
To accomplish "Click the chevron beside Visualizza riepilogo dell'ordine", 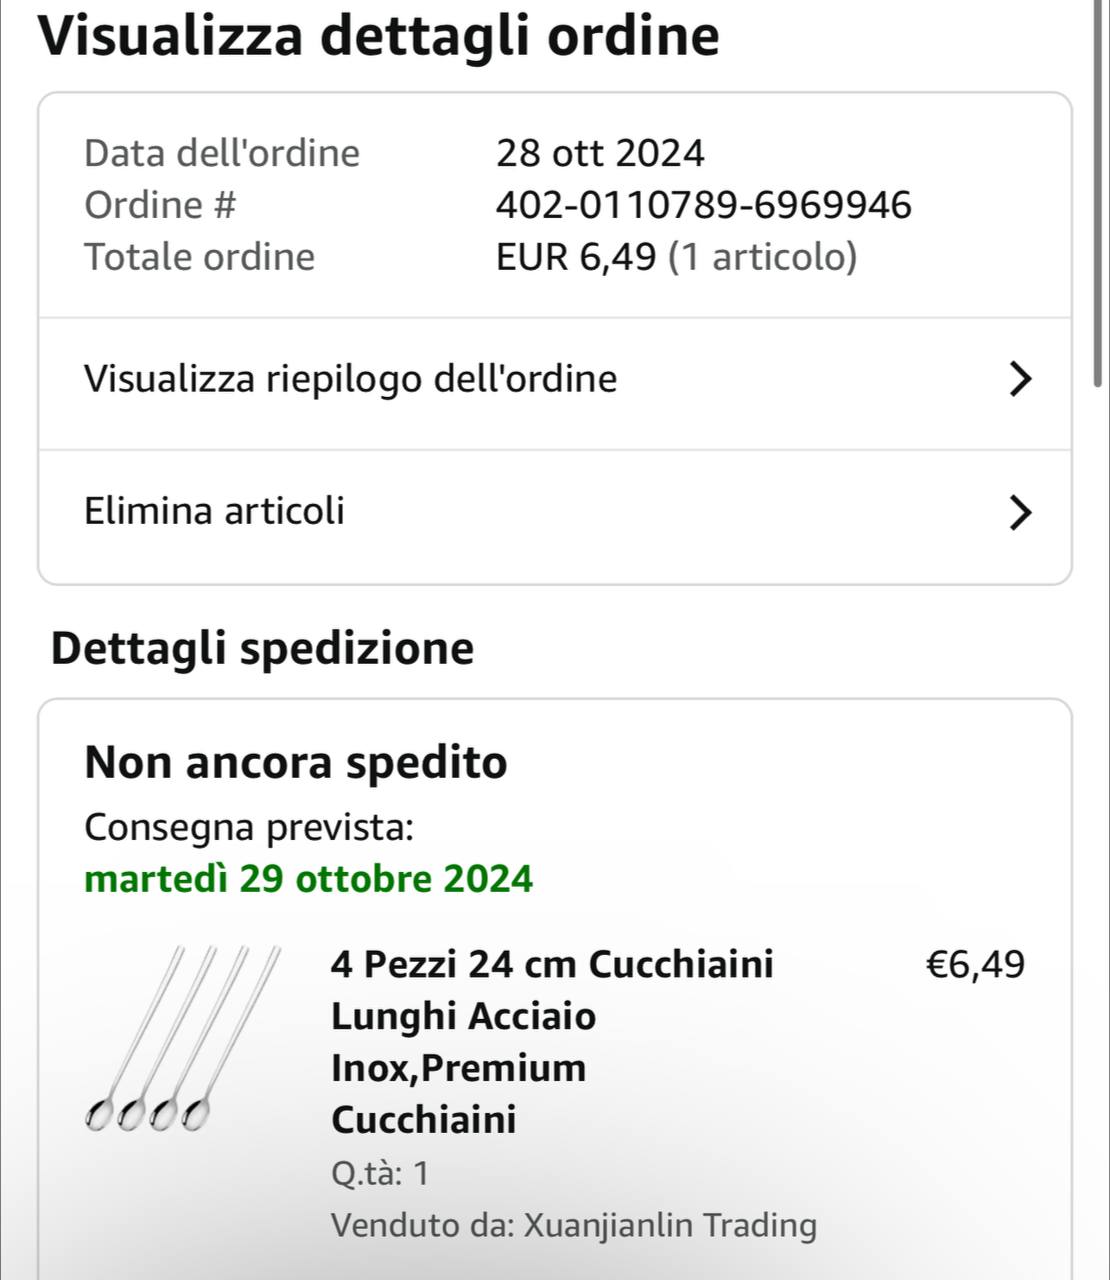I will [1018, 380].
